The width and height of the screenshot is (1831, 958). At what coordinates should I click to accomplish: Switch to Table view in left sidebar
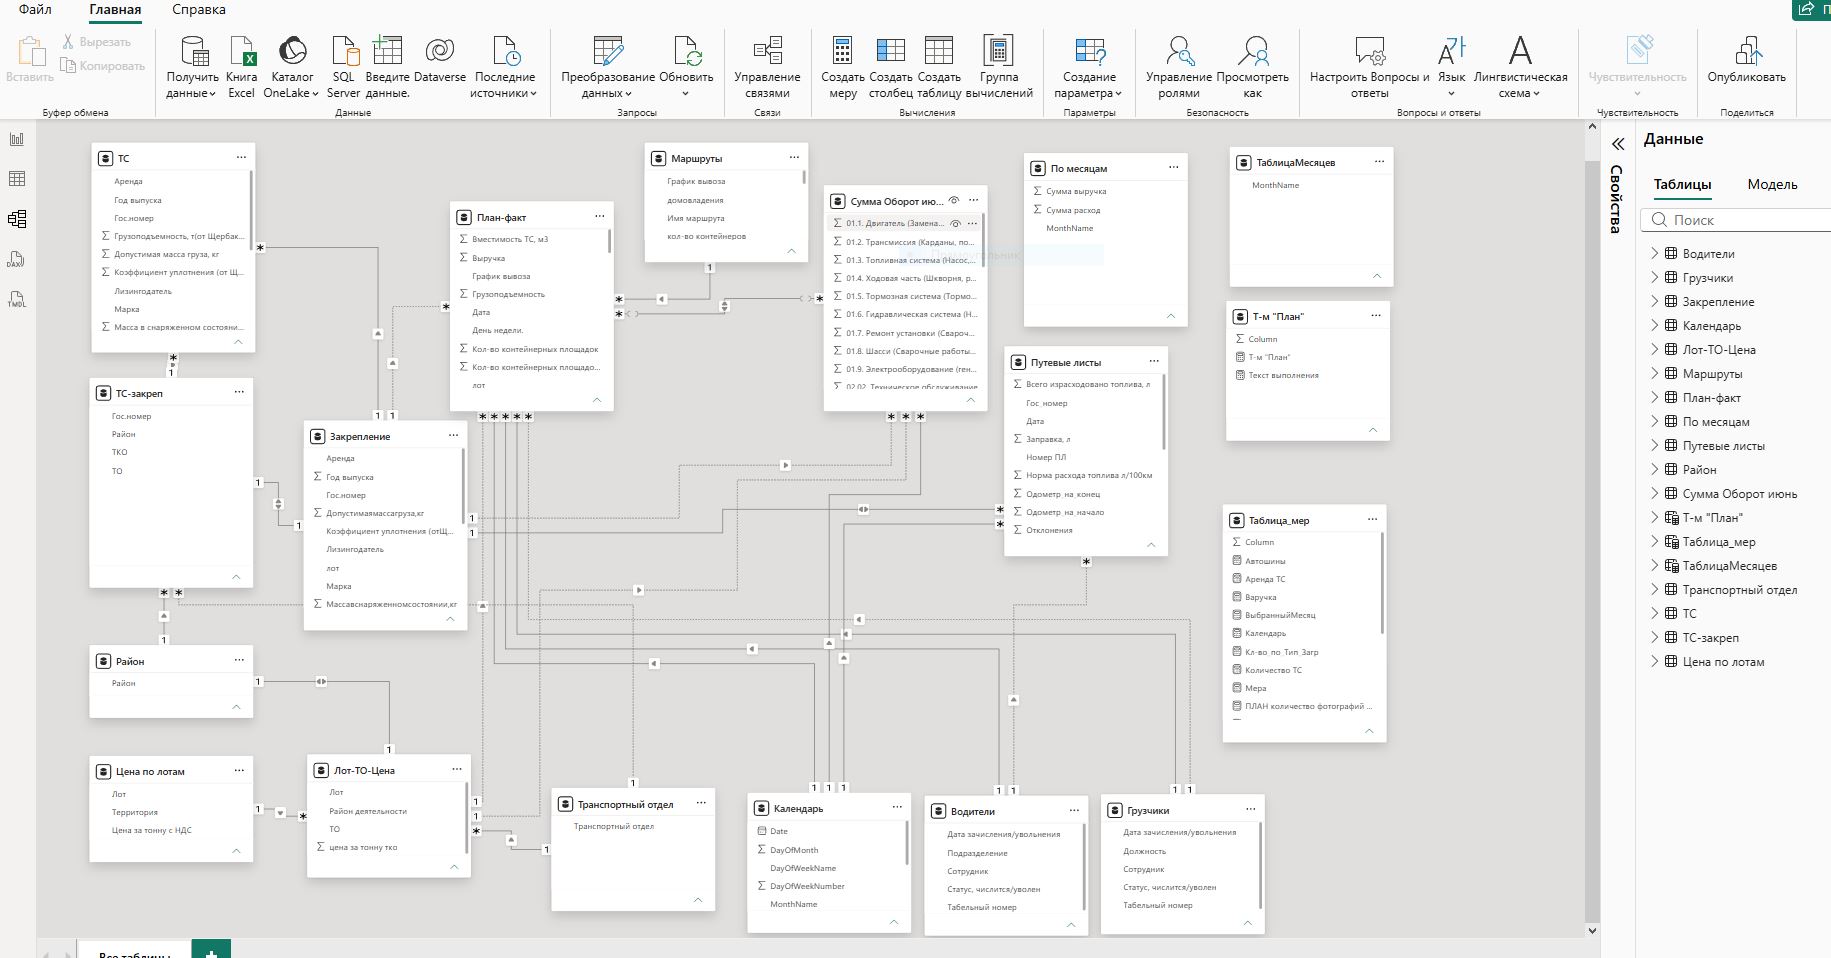point(17,179)
